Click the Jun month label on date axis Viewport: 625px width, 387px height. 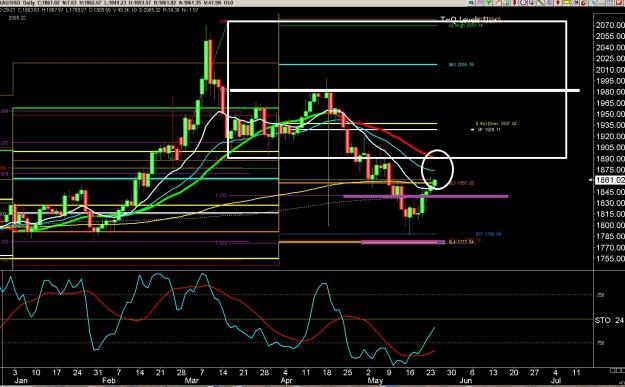point(466,380)
